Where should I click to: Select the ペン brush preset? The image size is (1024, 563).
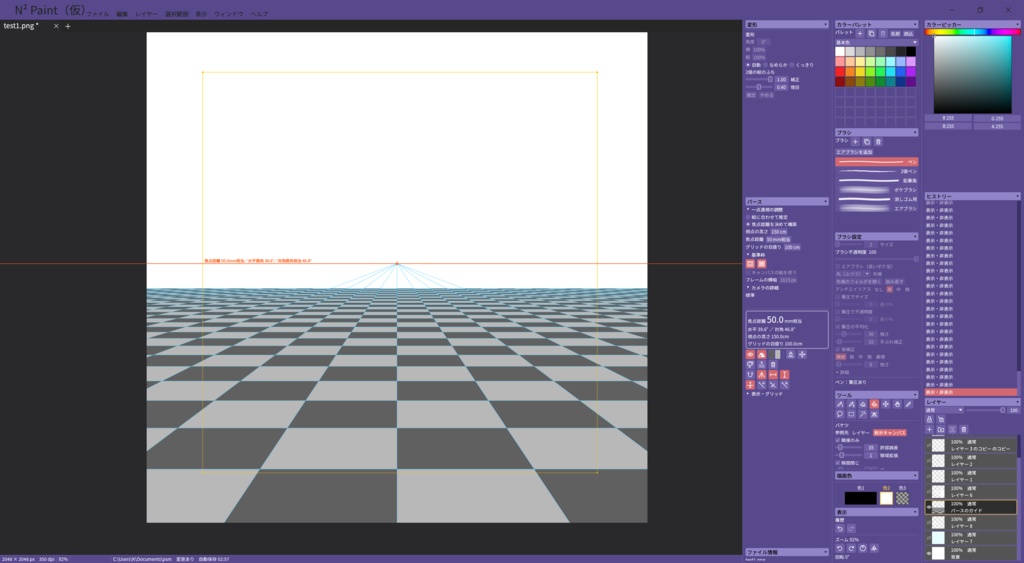pyautogui.click(x=876, y=161)
